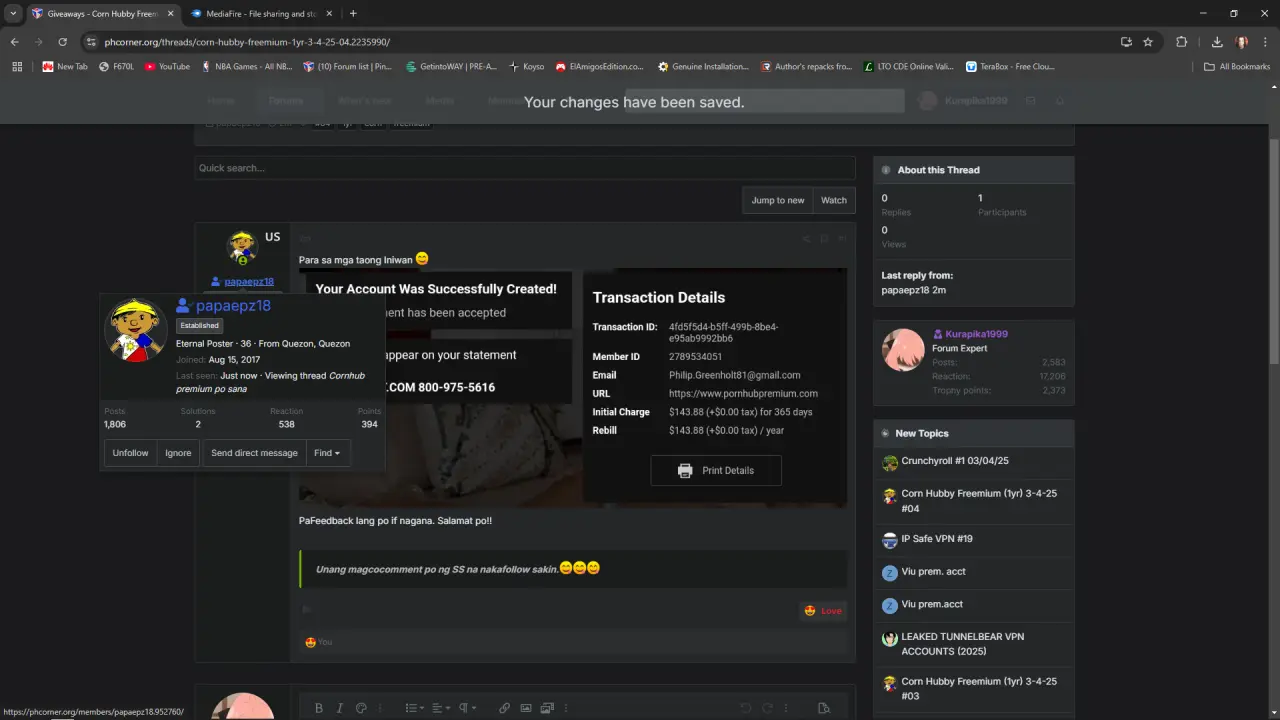Open the Koyso bookmark
1280x720 pixels.
[527, 67]
